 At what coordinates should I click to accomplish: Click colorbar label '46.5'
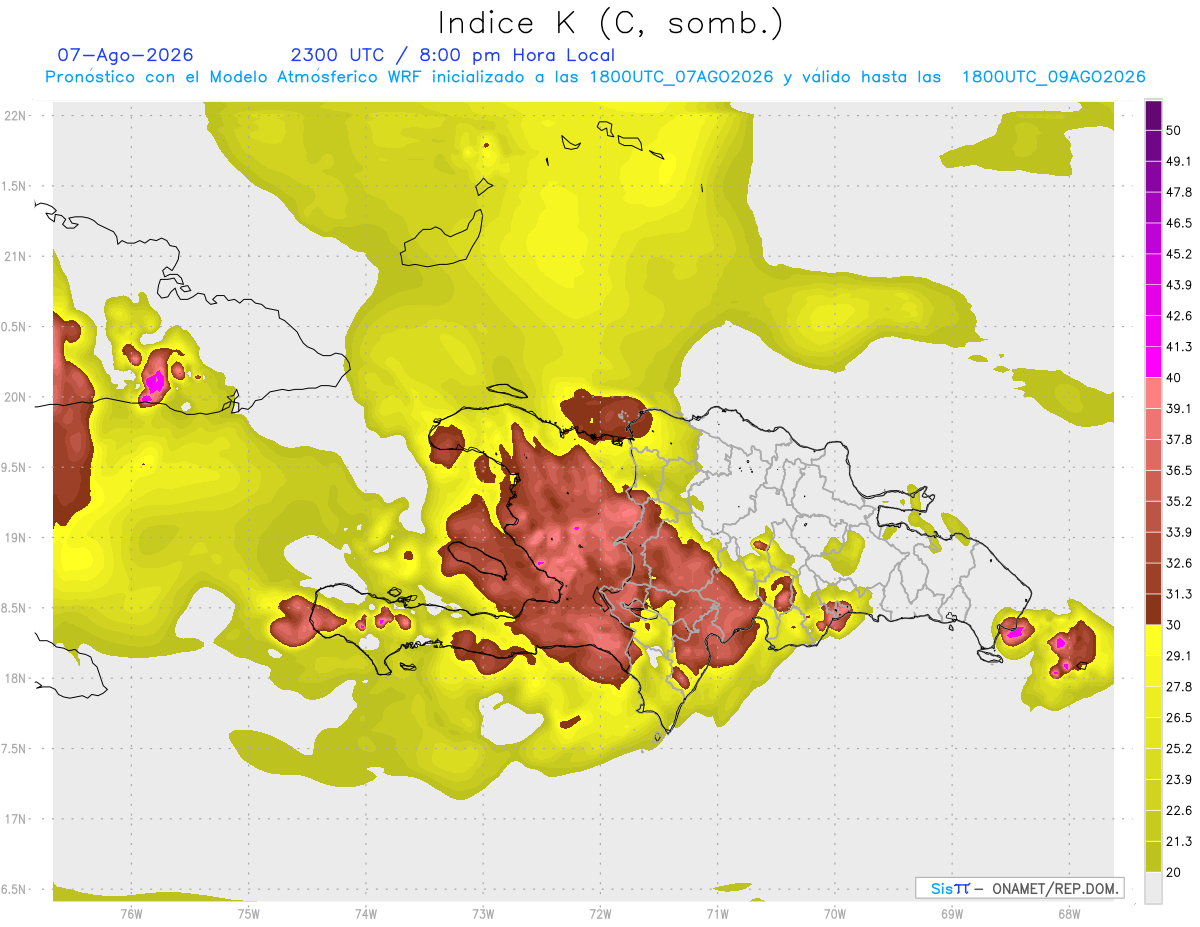click(1179, 223)
